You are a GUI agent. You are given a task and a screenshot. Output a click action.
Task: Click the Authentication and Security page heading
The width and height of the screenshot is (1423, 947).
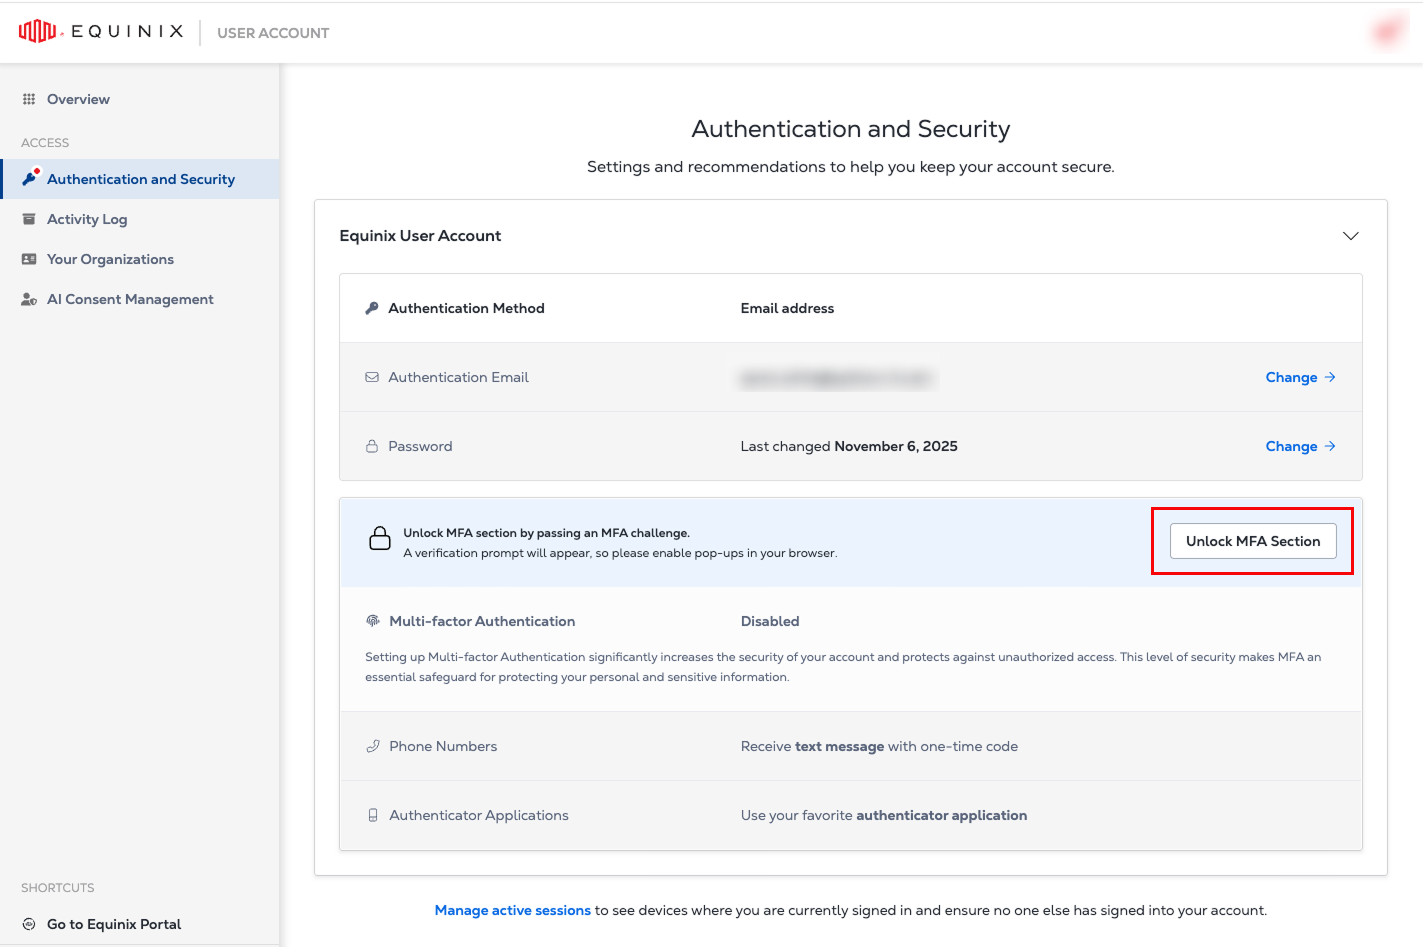coord(851,129)
